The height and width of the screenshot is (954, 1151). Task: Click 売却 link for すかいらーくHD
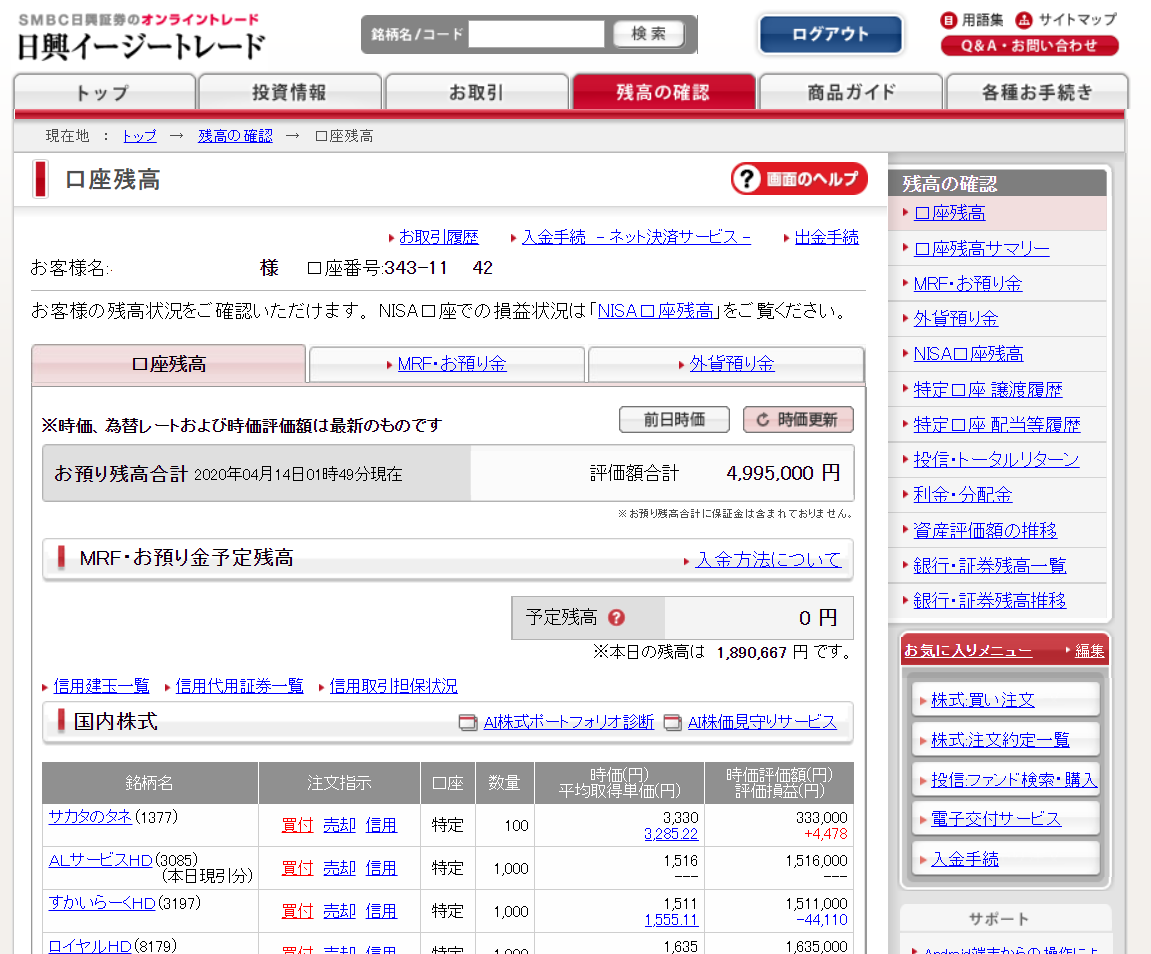tap(339, 911)
